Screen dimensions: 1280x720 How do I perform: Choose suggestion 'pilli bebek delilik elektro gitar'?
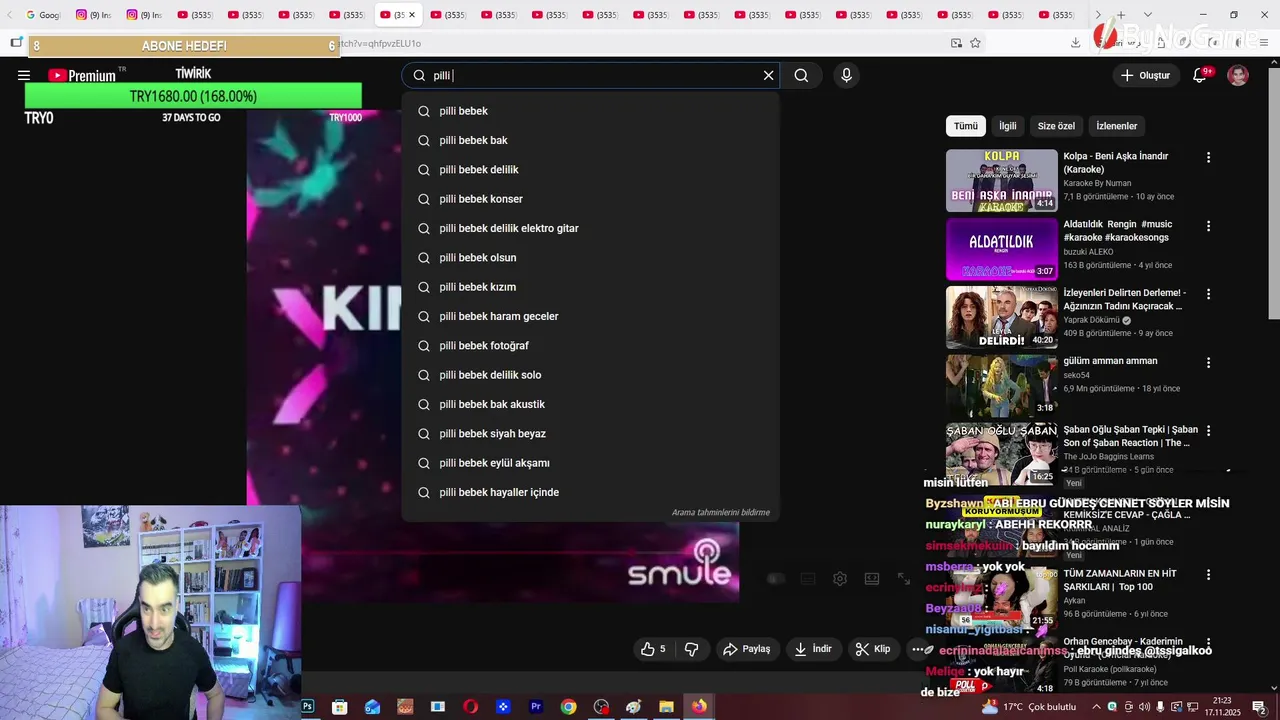click(590, 228)
